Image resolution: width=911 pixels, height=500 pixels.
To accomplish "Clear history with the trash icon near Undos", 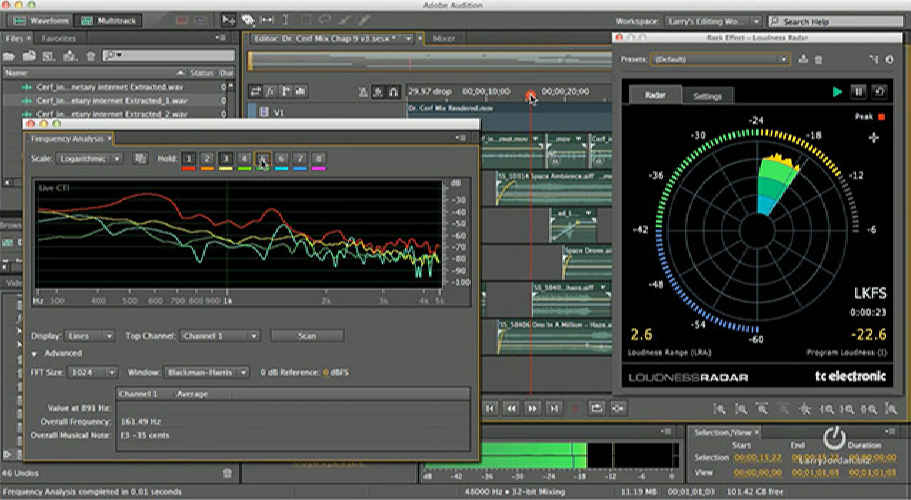I will pyautogui.click(x=227, y=472).
